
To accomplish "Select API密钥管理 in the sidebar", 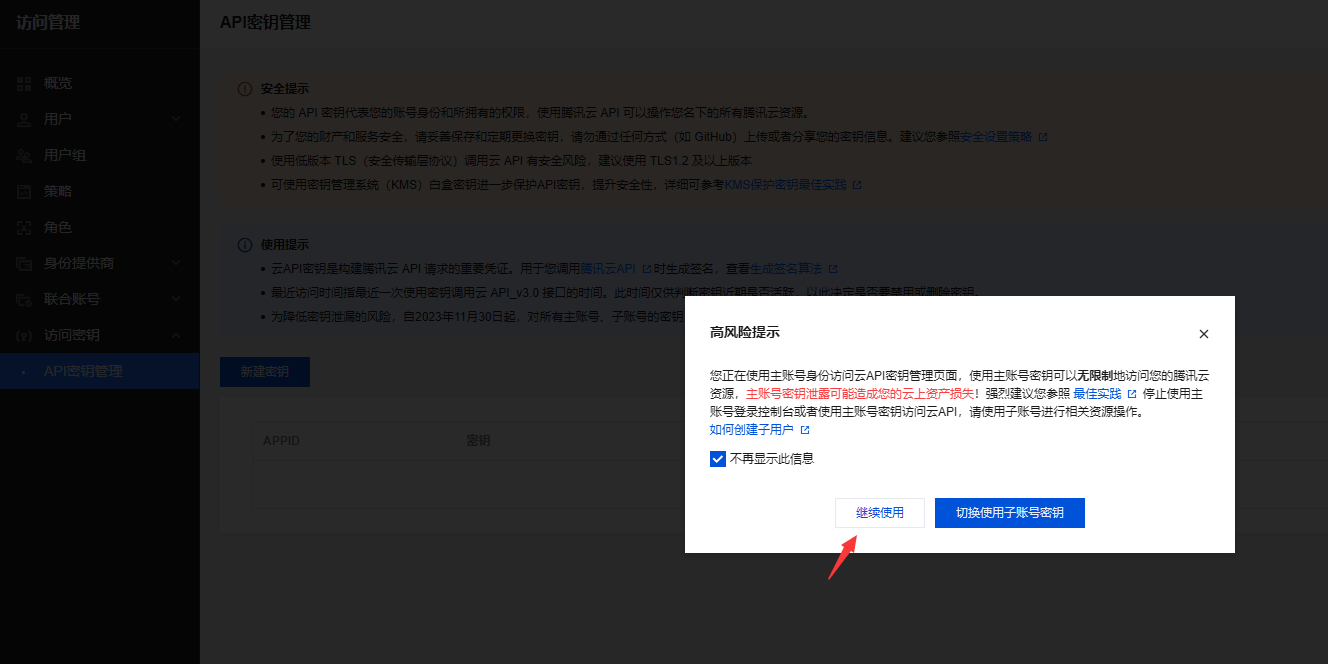I will pyautogui.click(x=100, y=371).
